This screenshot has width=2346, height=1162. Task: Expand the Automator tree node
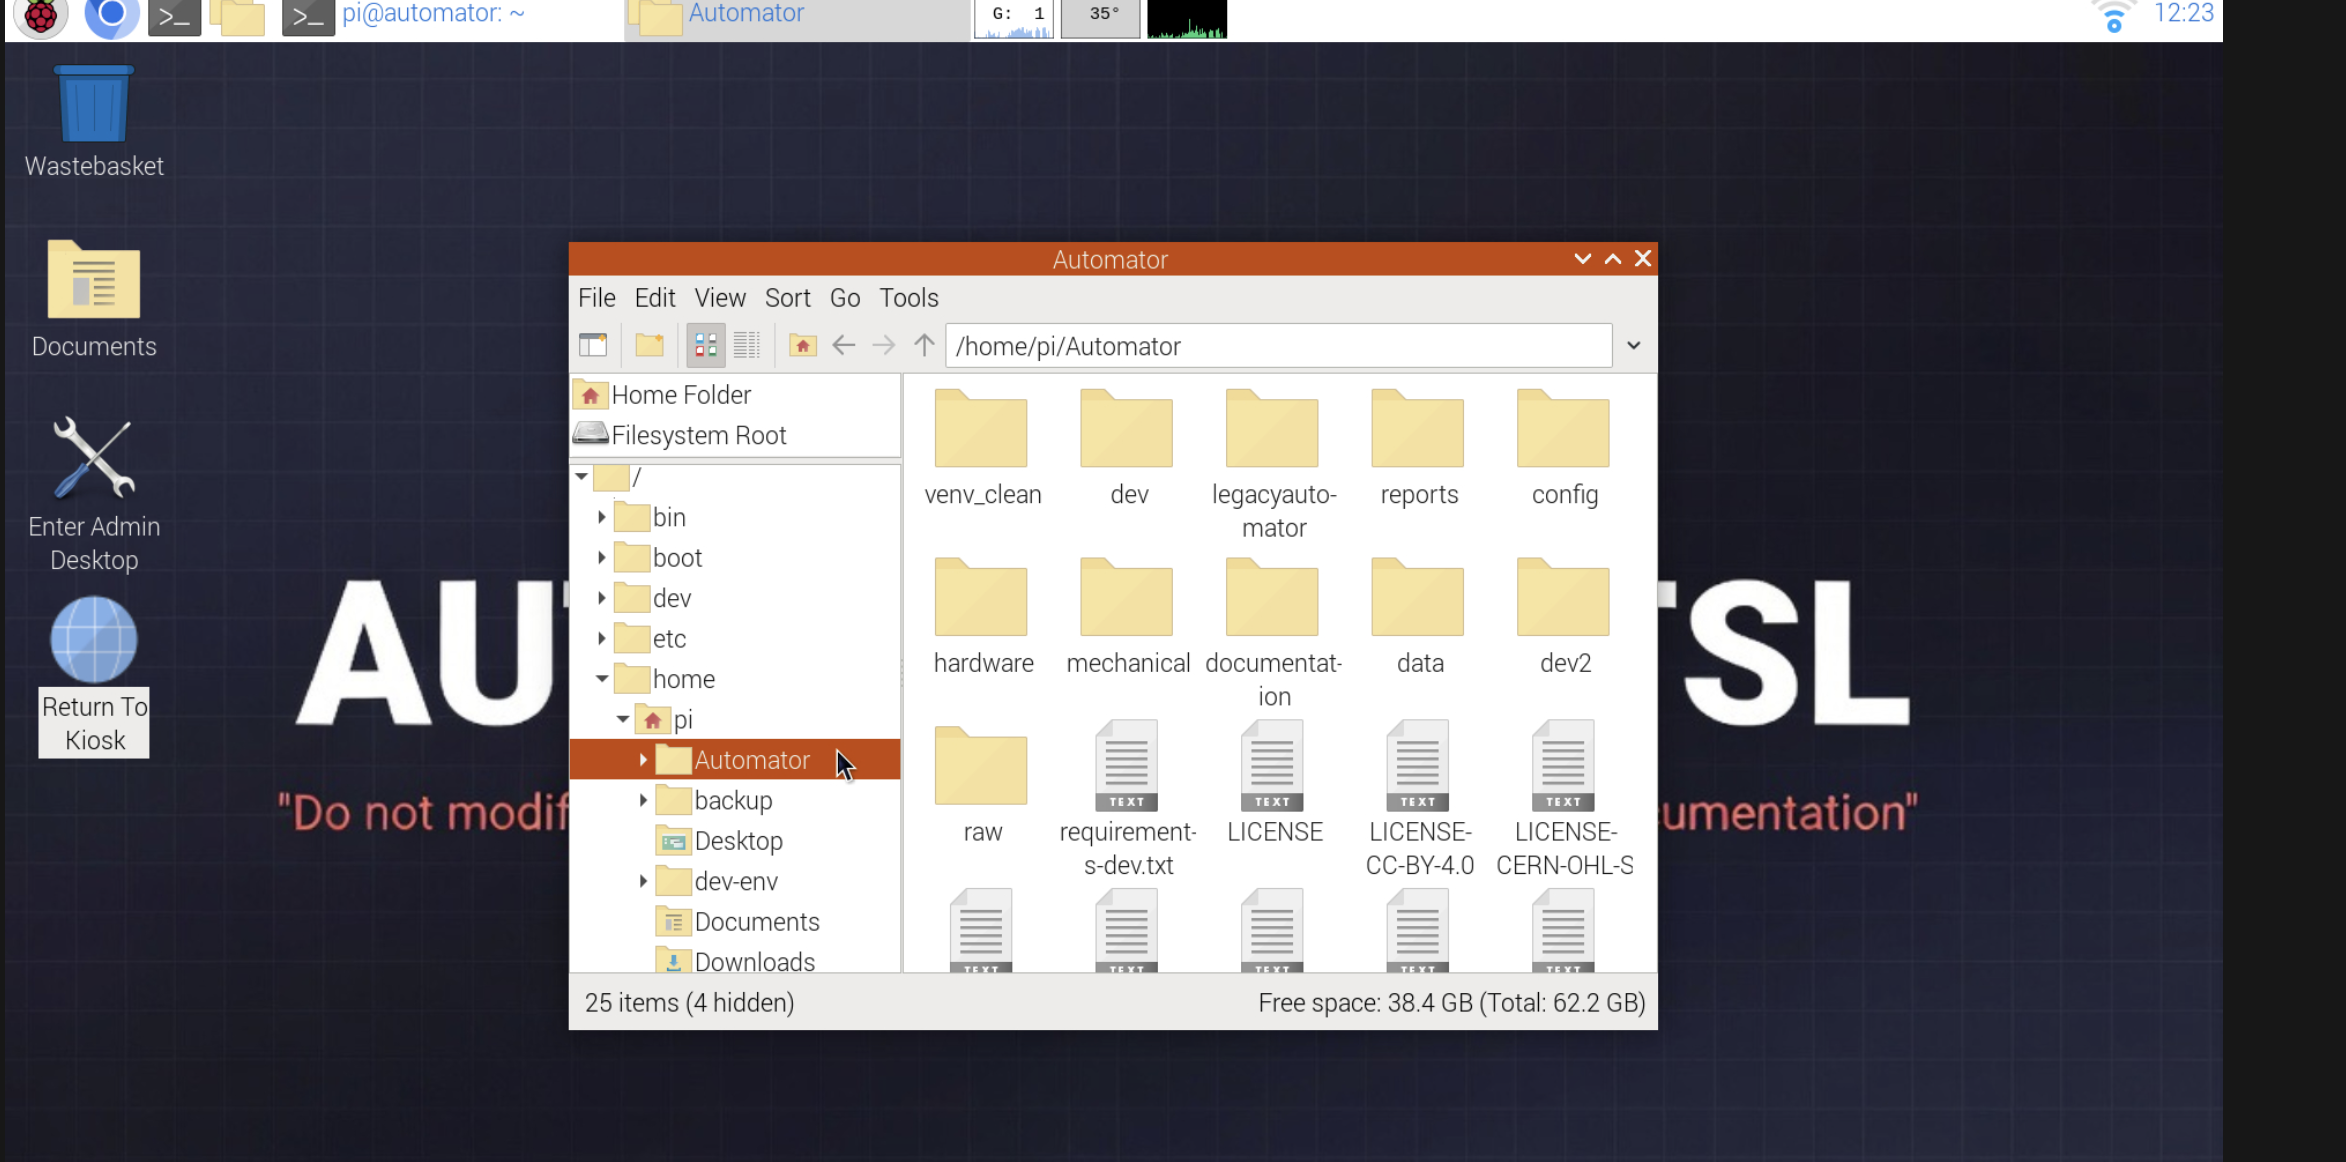tap(643, 760)
